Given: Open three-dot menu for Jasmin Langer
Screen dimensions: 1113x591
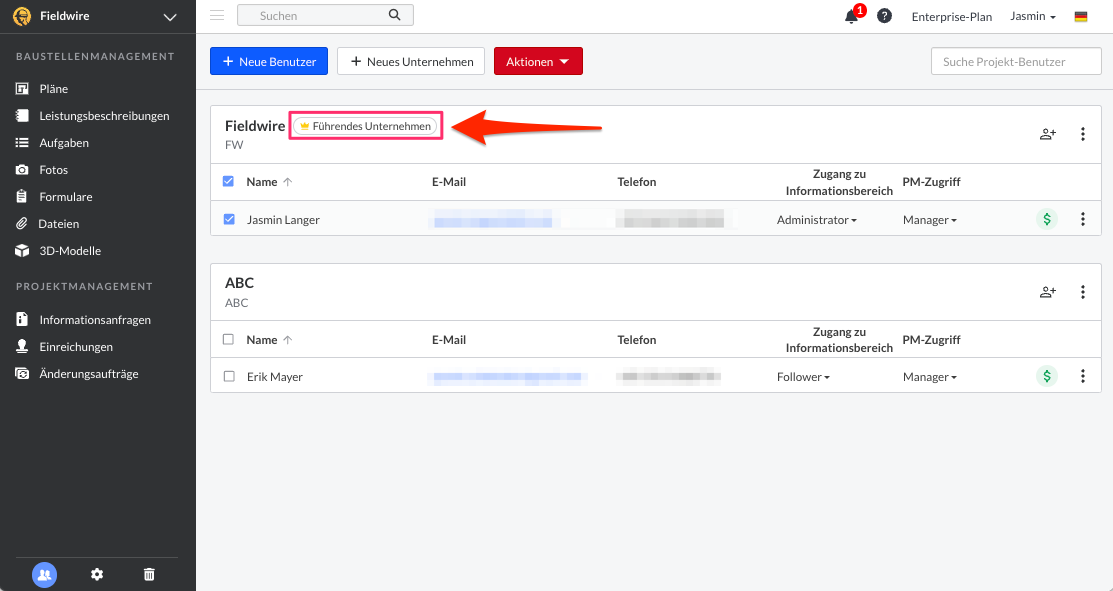Looking at the screenshot, I should (x=1082, y=219).
